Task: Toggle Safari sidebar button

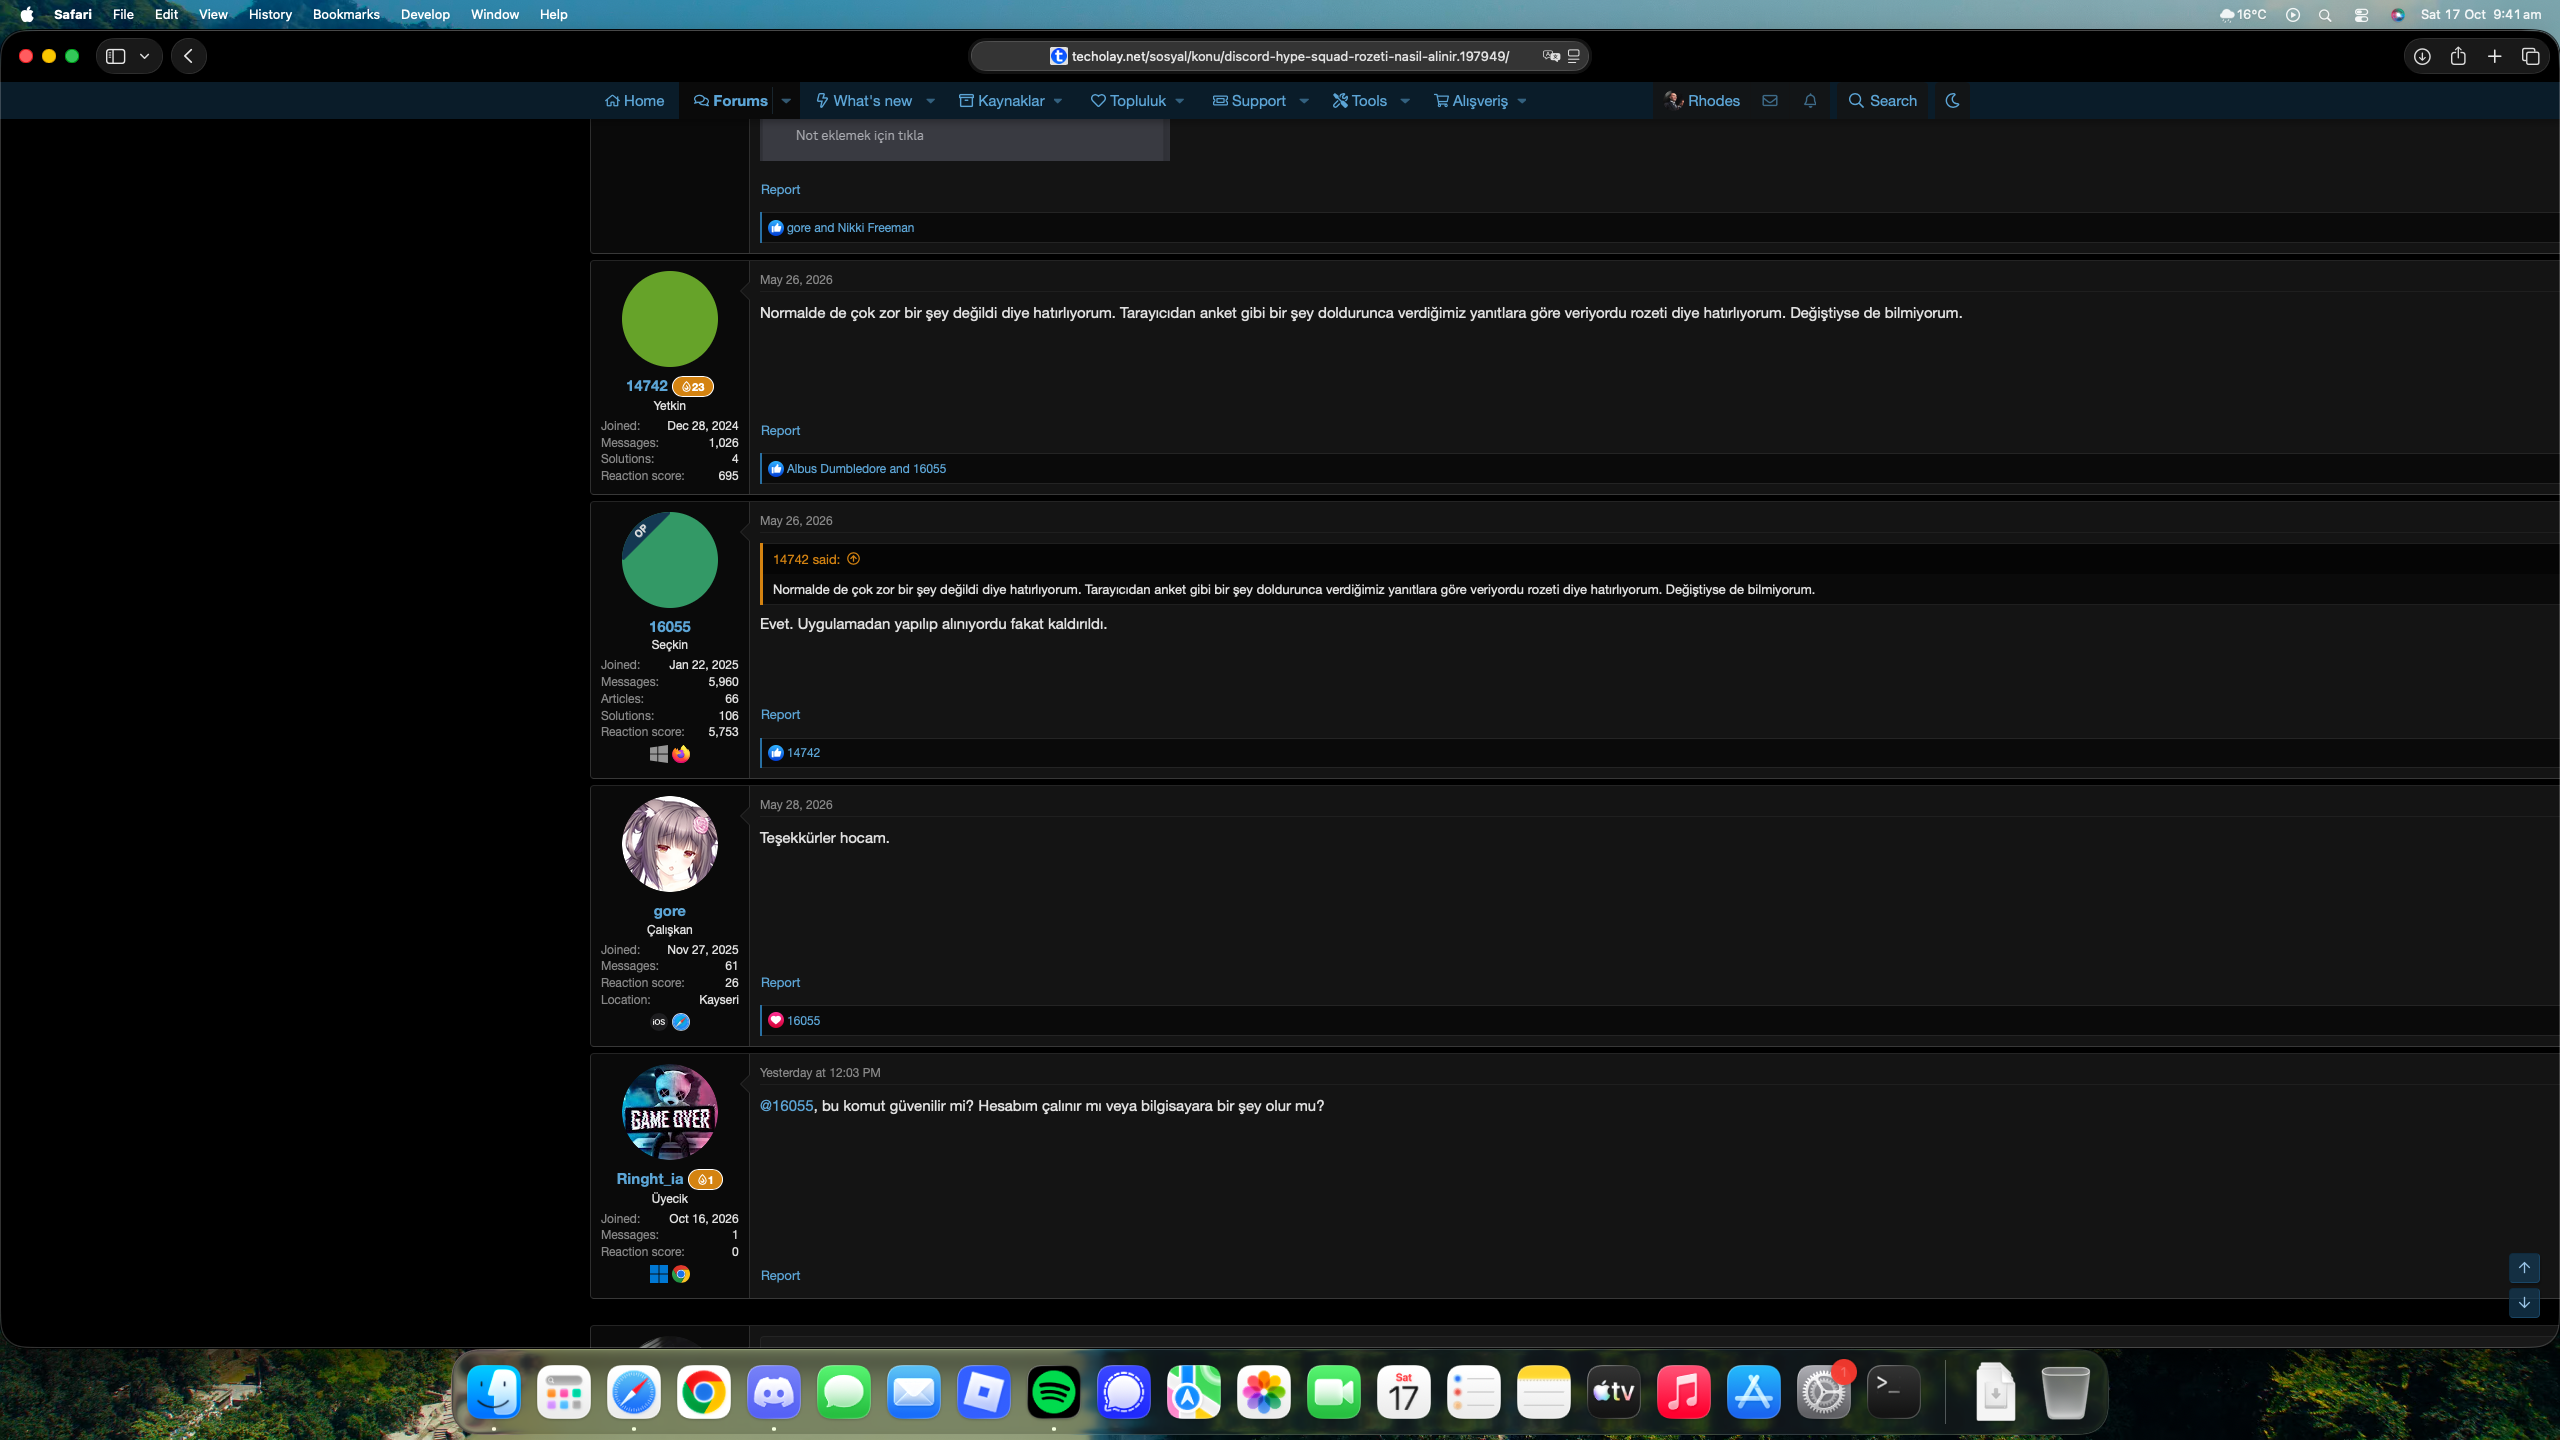Action: pyautogui.click(x=116, y=56)
